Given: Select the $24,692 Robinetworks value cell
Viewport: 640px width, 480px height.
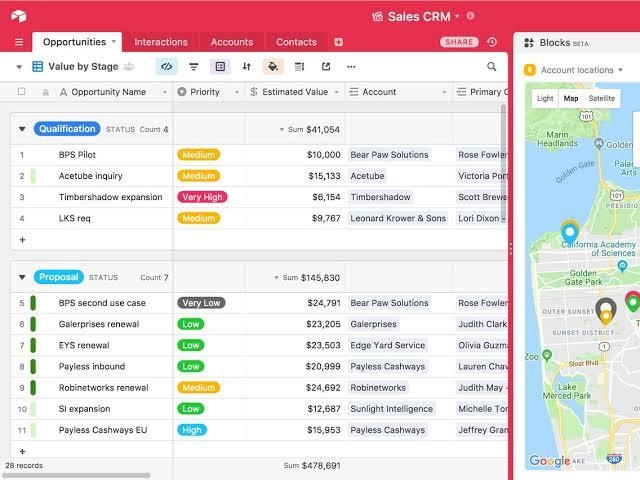Looking at the screenshot, I should coord(295,388).
